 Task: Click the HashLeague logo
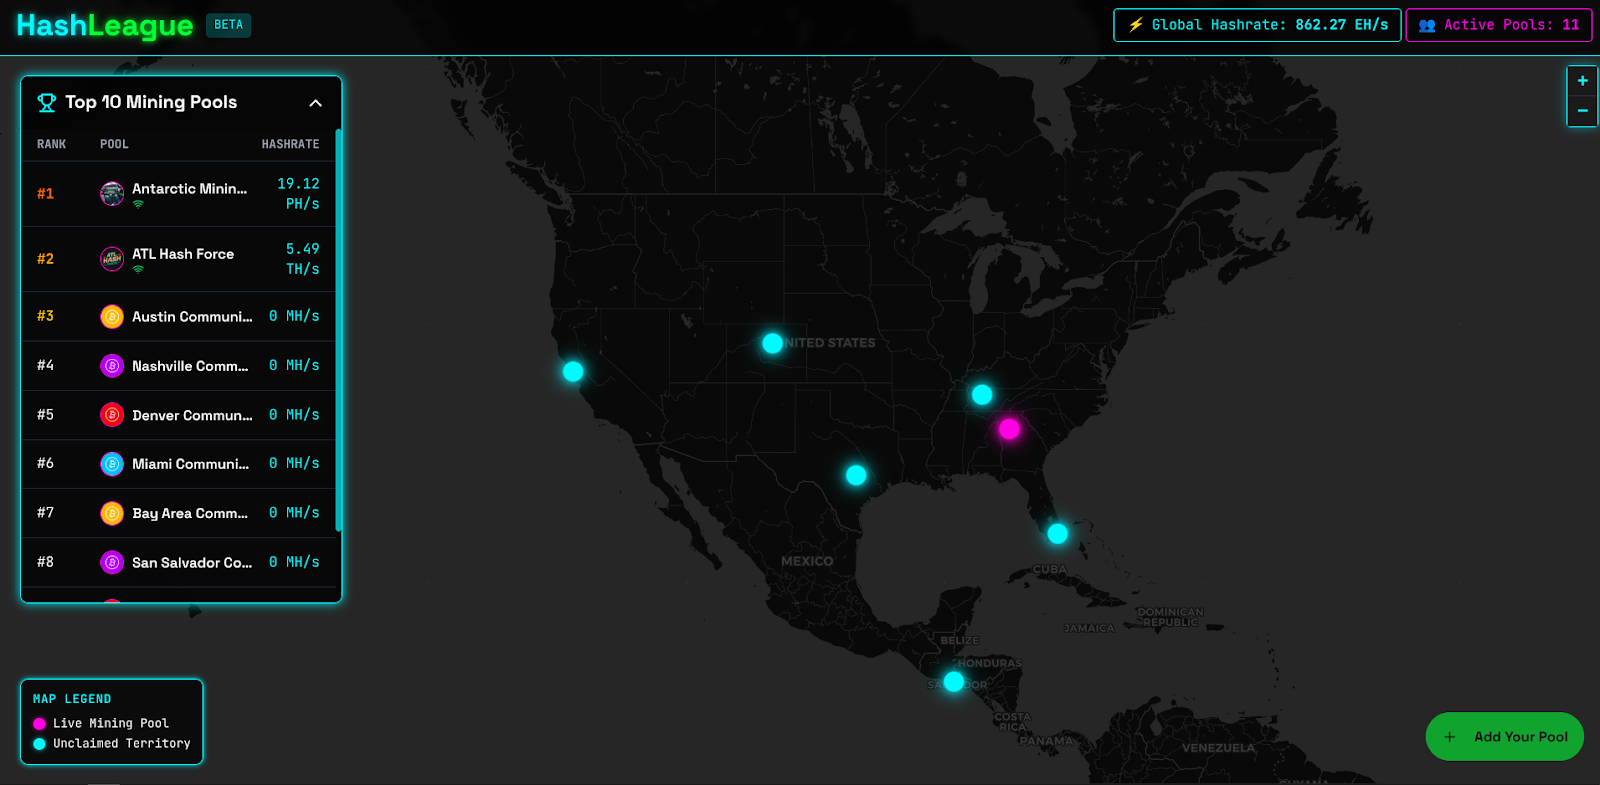[105, 26]
